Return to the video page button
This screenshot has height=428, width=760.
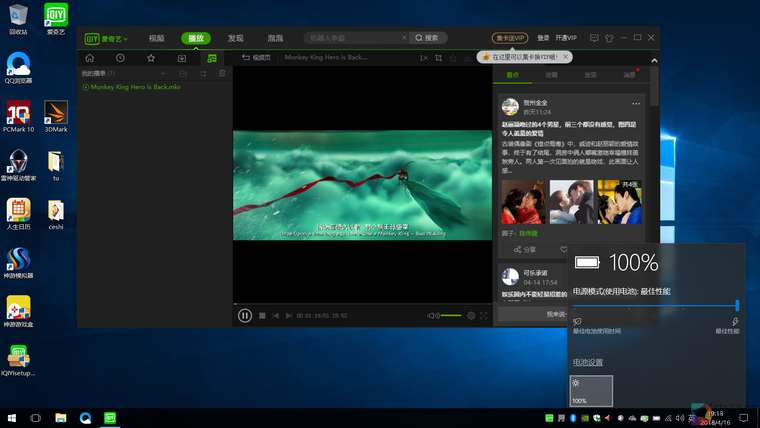[256, 57]
